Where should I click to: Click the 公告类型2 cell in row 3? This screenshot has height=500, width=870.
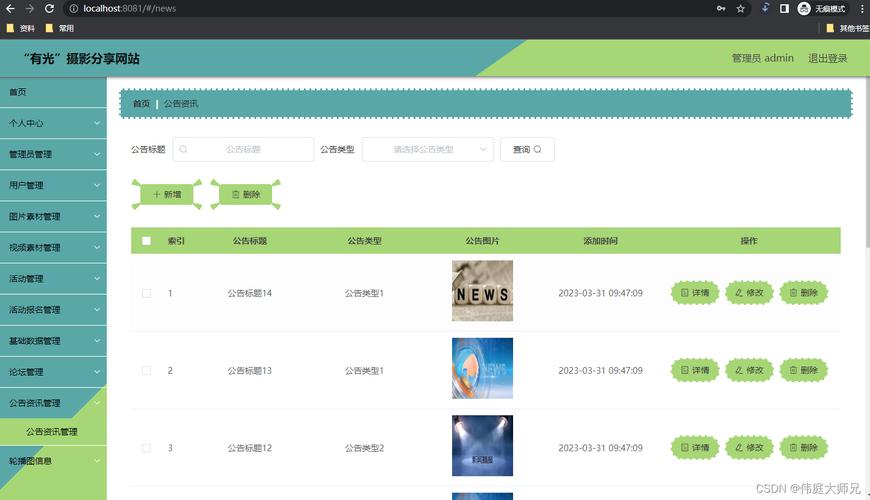point(364,448)
